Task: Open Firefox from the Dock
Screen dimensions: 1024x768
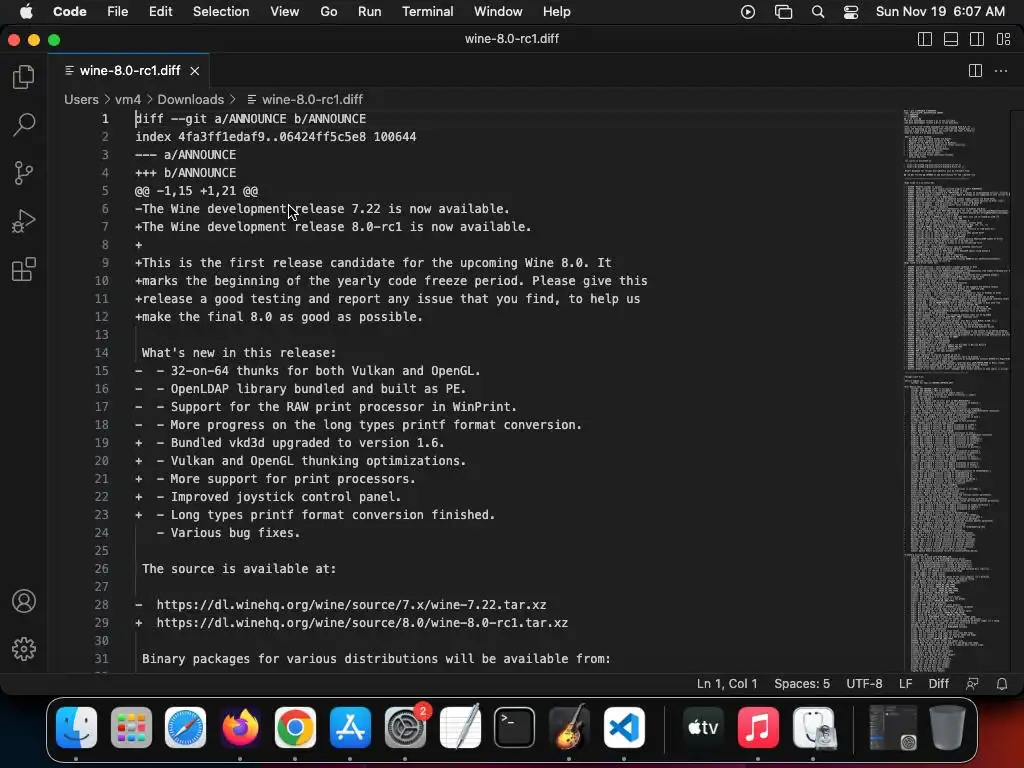Action: [x=240, y=728]
